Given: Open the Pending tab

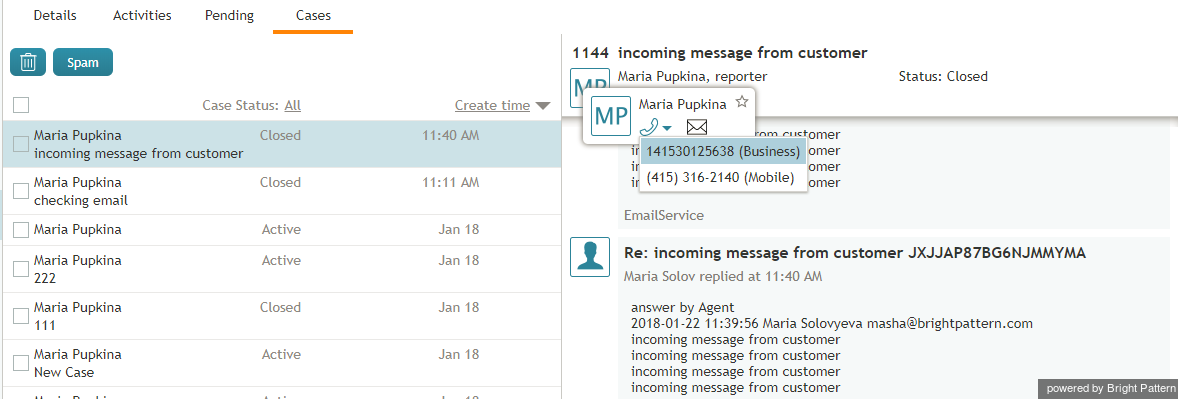Looking at the screenshot, I should pos(229,15).
